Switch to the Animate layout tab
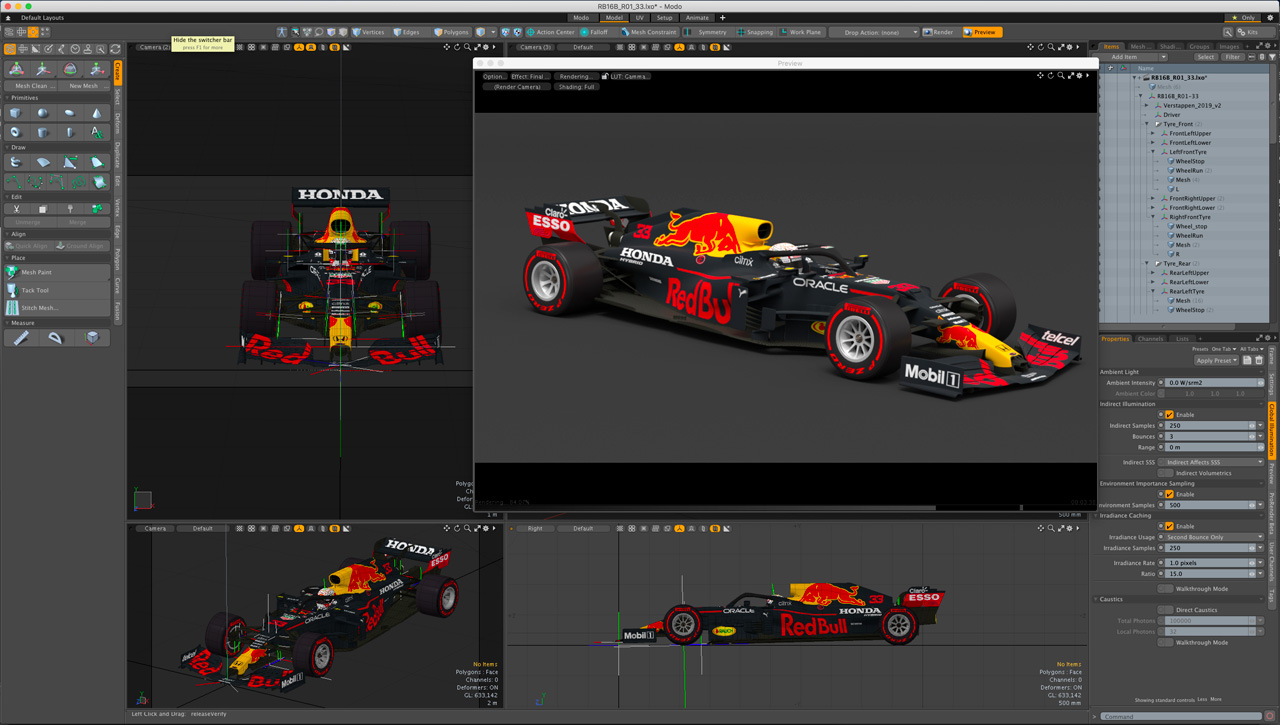 click(697, 18)
